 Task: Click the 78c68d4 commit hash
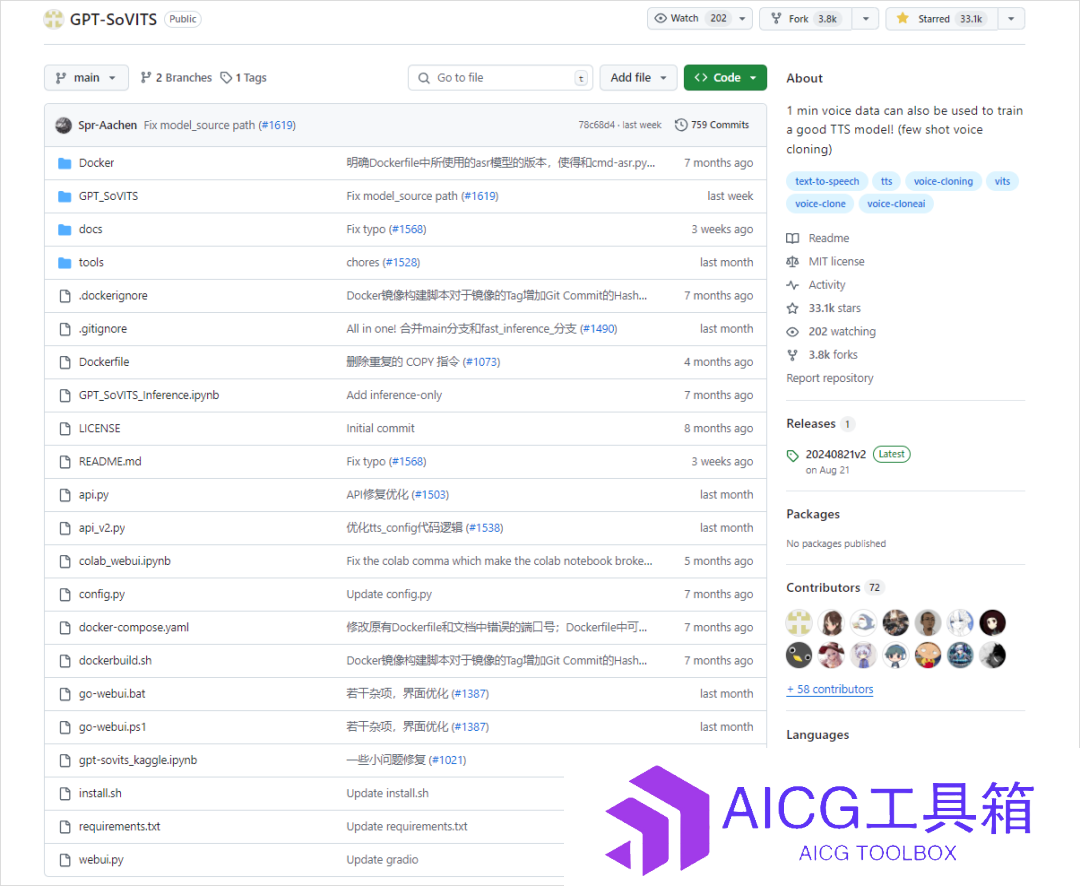pos(596,125)
